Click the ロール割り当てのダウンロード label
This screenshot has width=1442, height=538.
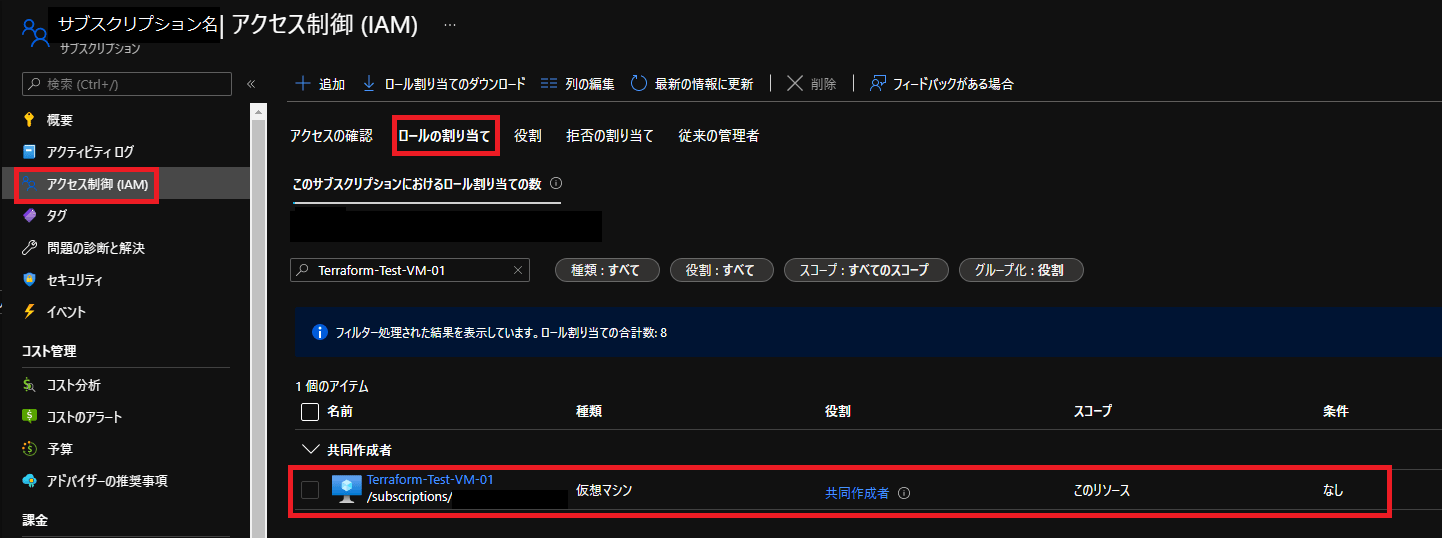(455, 84)
